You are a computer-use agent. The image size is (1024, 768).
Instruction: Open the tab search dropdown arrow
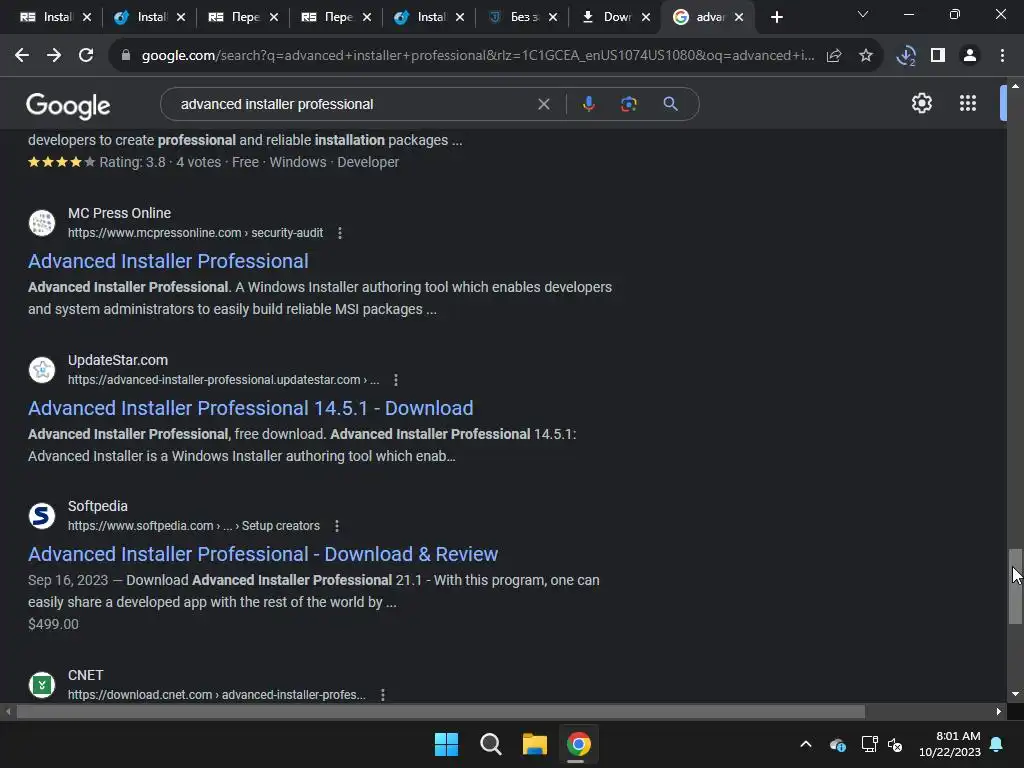tap(863, 14)
